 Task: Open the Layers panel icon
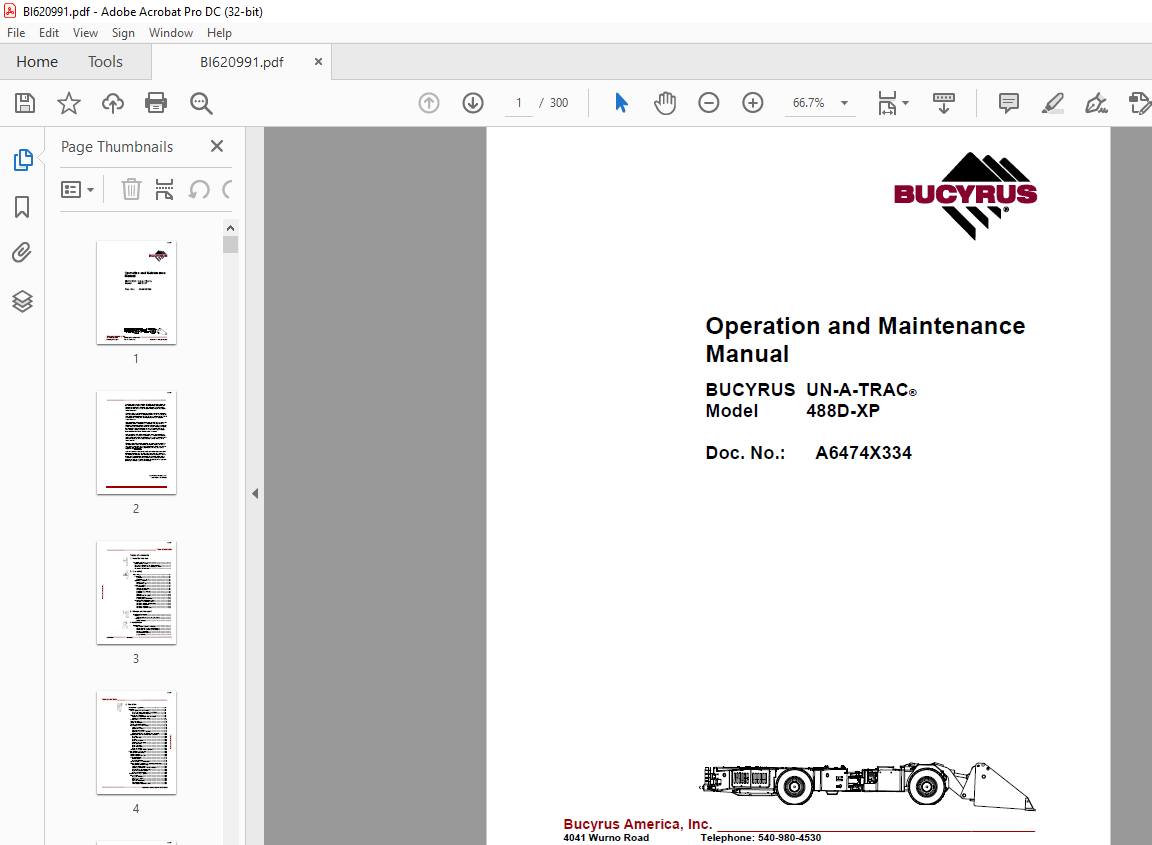[x=22, y=301]
